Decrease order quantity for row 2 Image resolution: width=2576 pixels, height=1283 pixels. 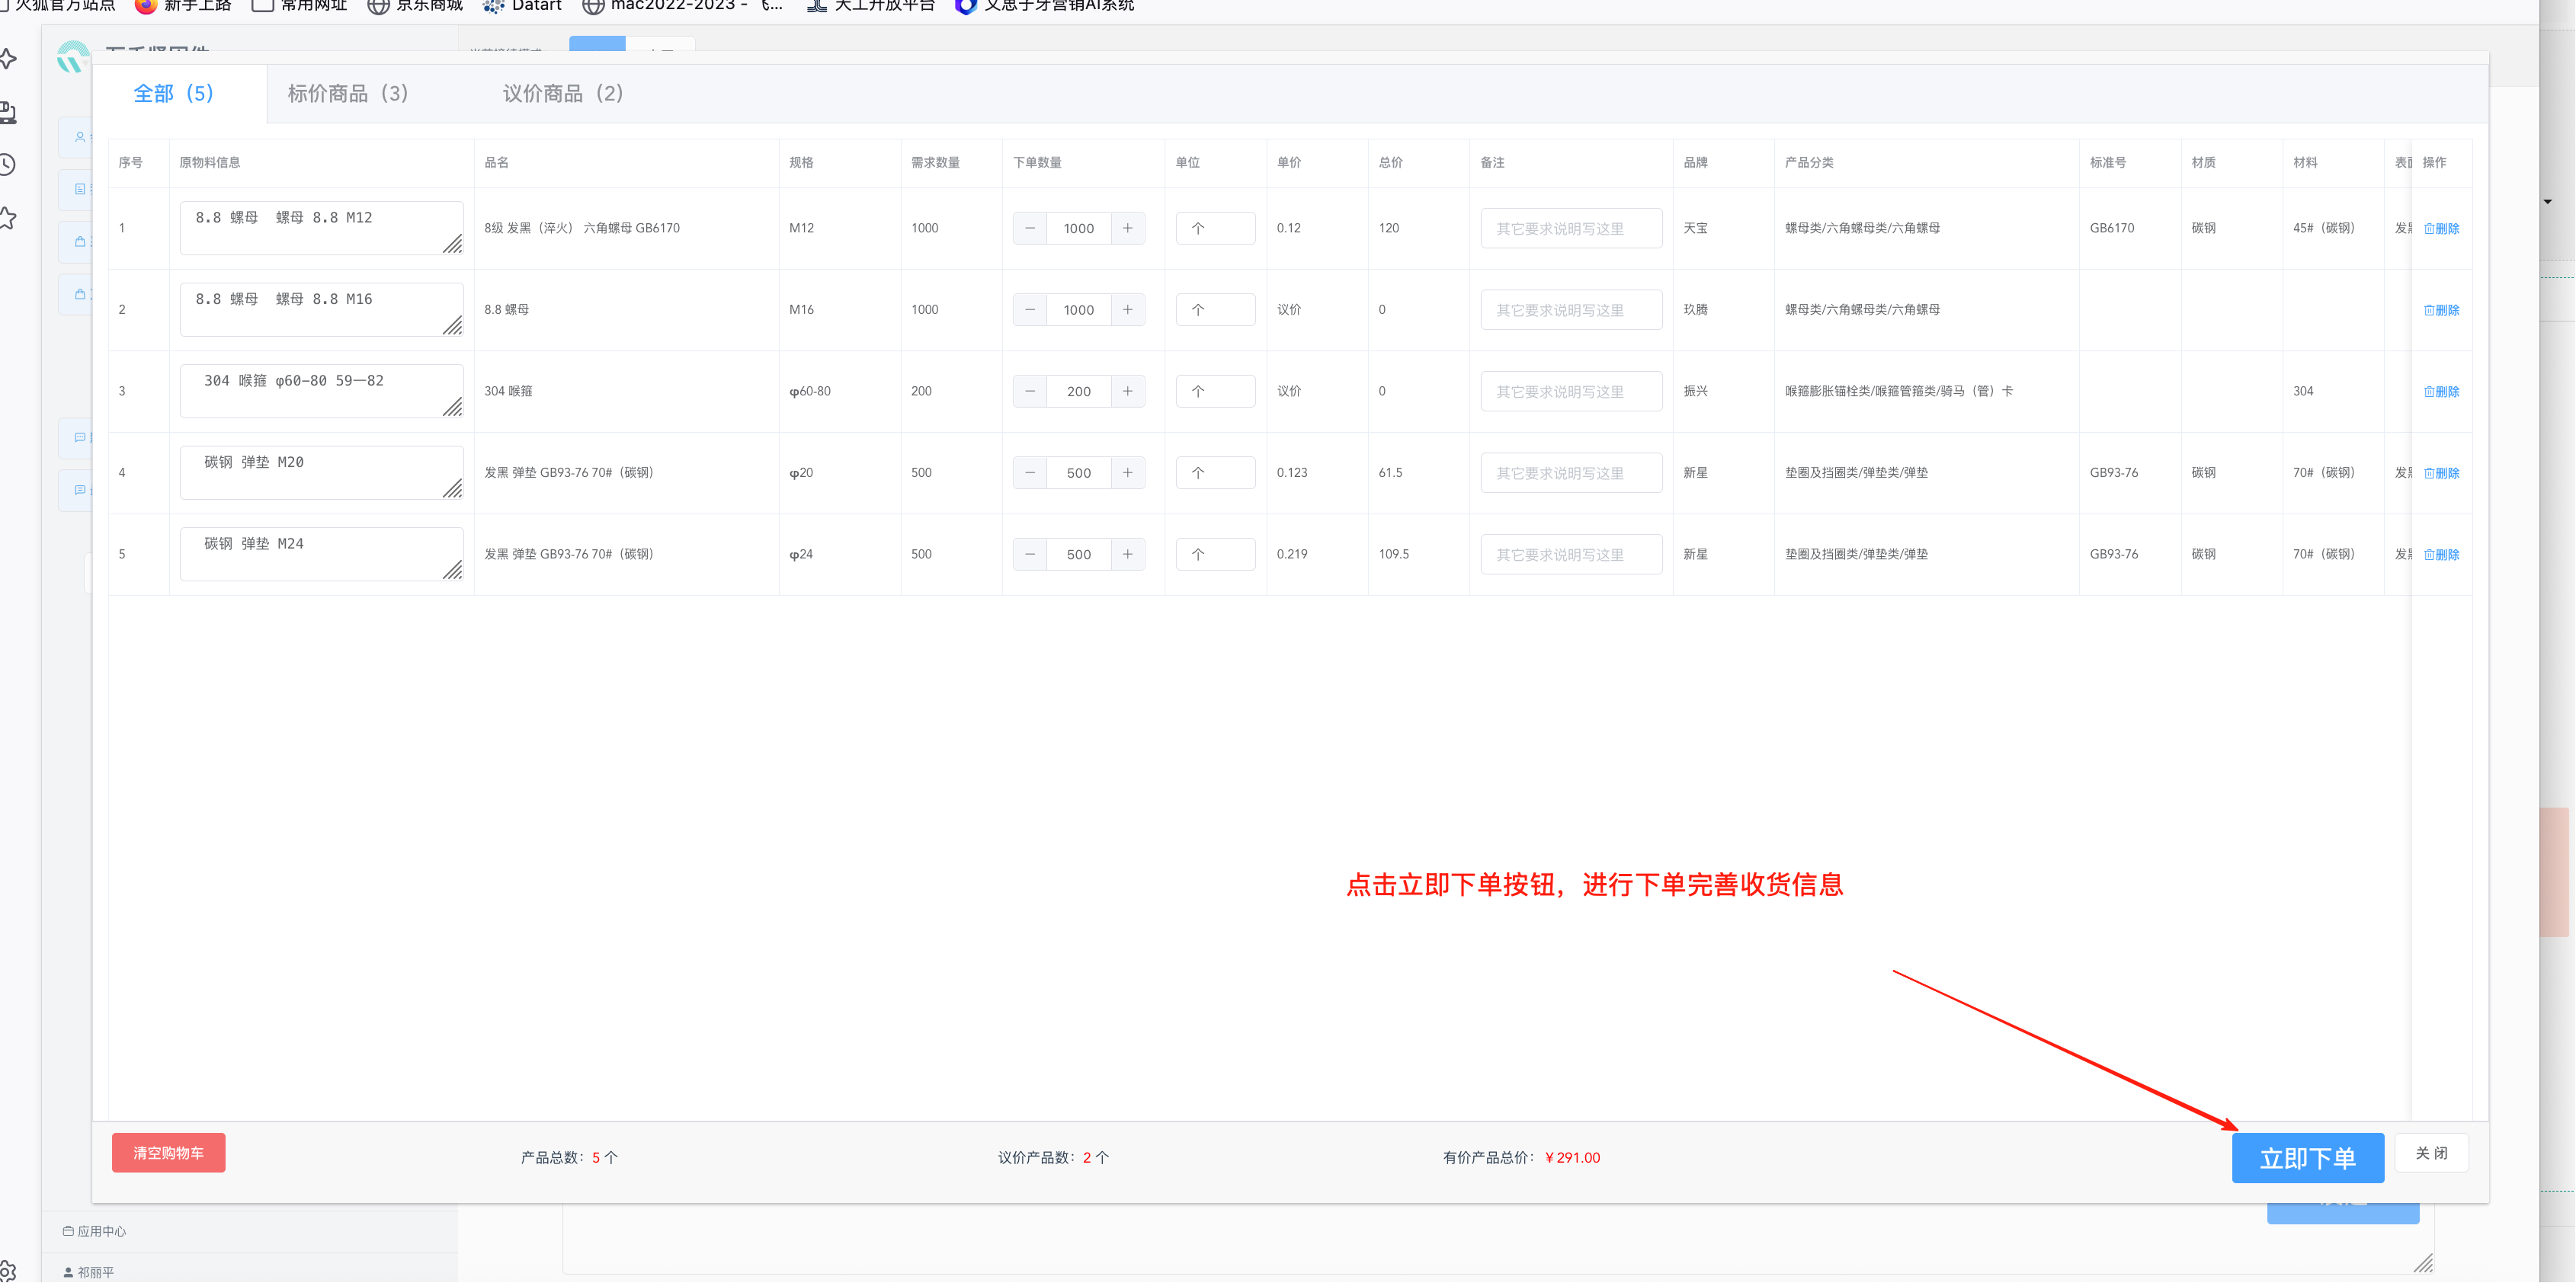click(1030, 310)
